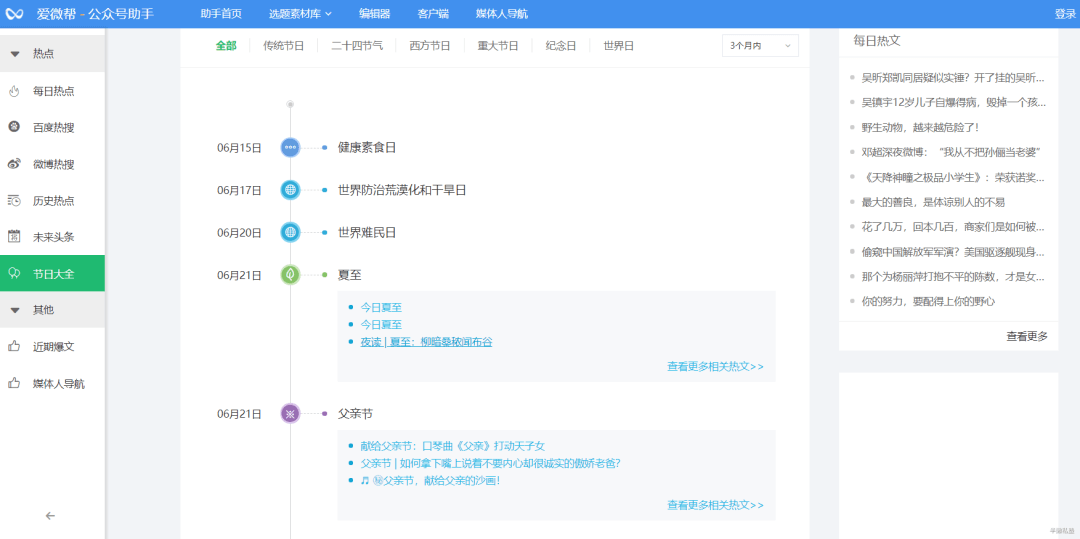Select the 近期爆文 thumbs-up icon
This screenshot has width=1080, height=539.
[x=14, y=346]
